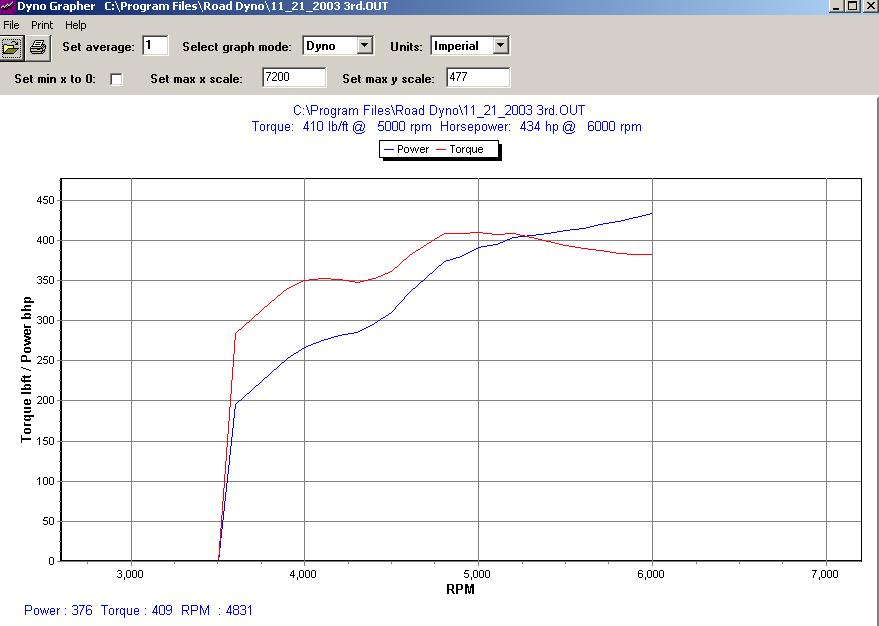Viewport: 879px width, 626px height.
Task: Open the Help menu
Action: (x=76, y=25)
